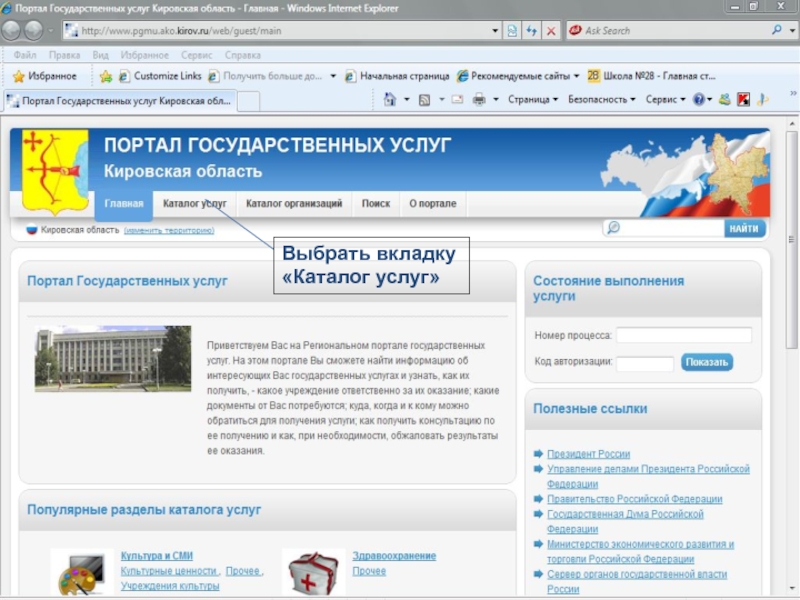Open a new blank tab next to the portal tab
800x600 pixels.
click(248, 101)
